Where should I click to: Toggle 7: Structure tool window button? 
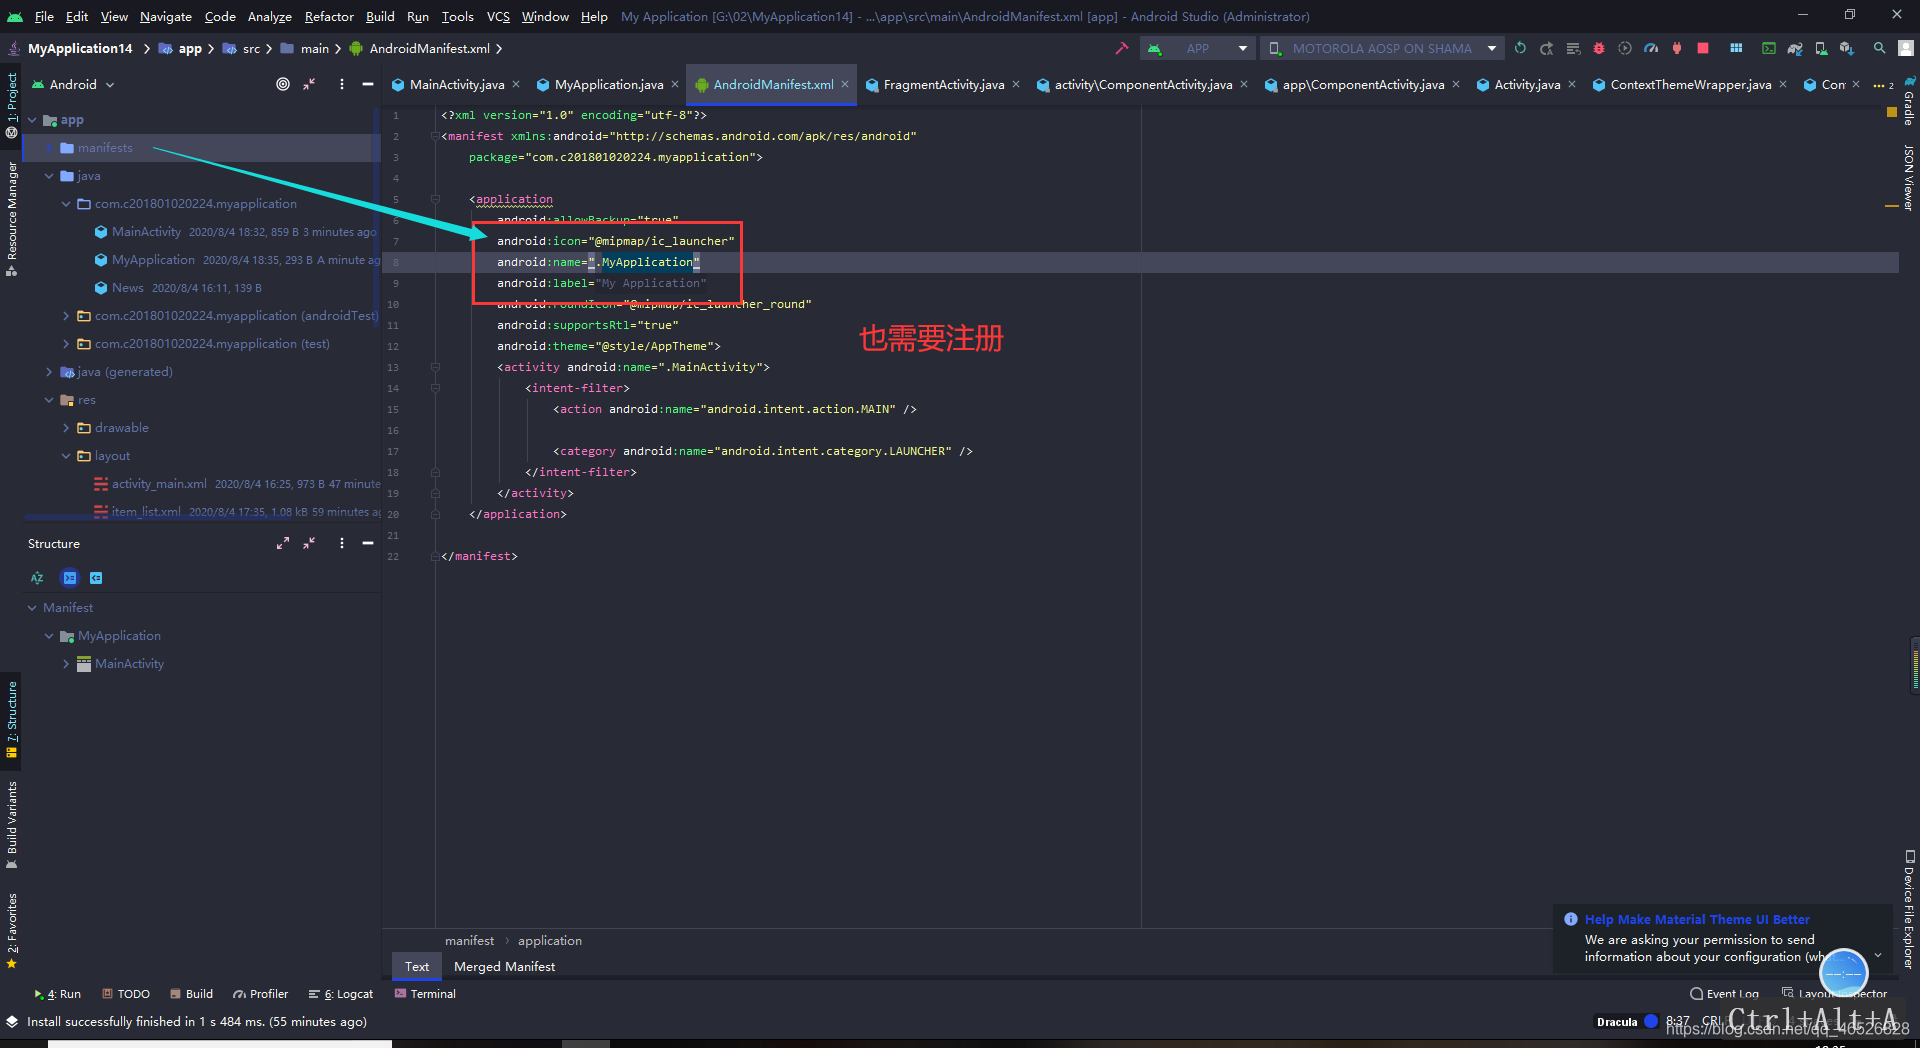pyautogui.click(x=11, y=718)
